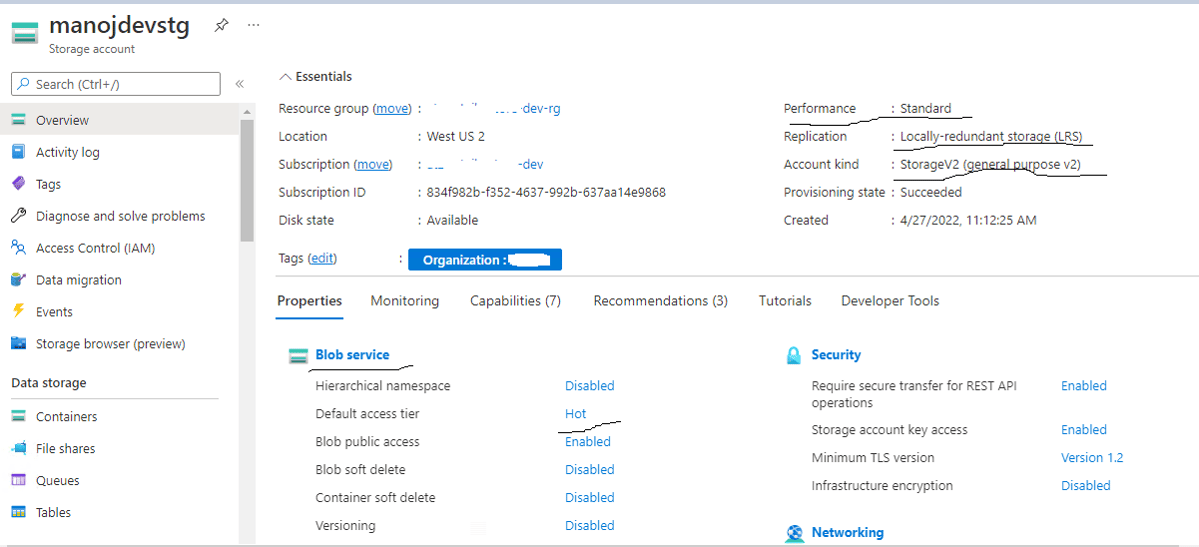Collapse the Essentials section
This screenshot has height=547, width=1199.
(x=286, y=77)
